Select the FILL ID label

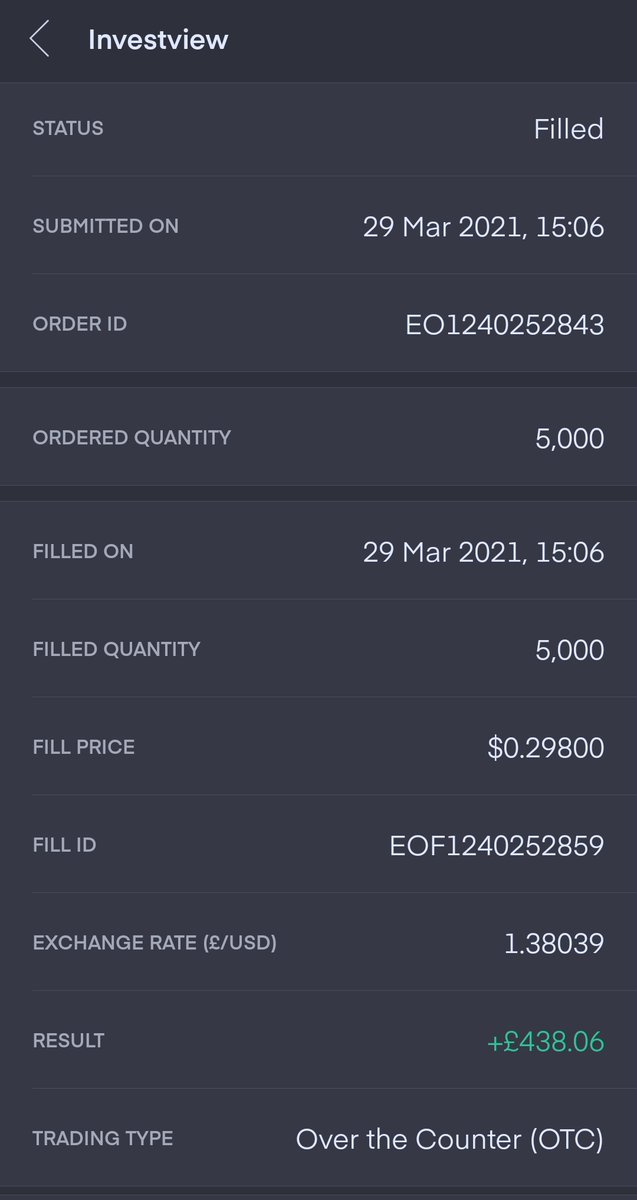(x=64, y=845)
